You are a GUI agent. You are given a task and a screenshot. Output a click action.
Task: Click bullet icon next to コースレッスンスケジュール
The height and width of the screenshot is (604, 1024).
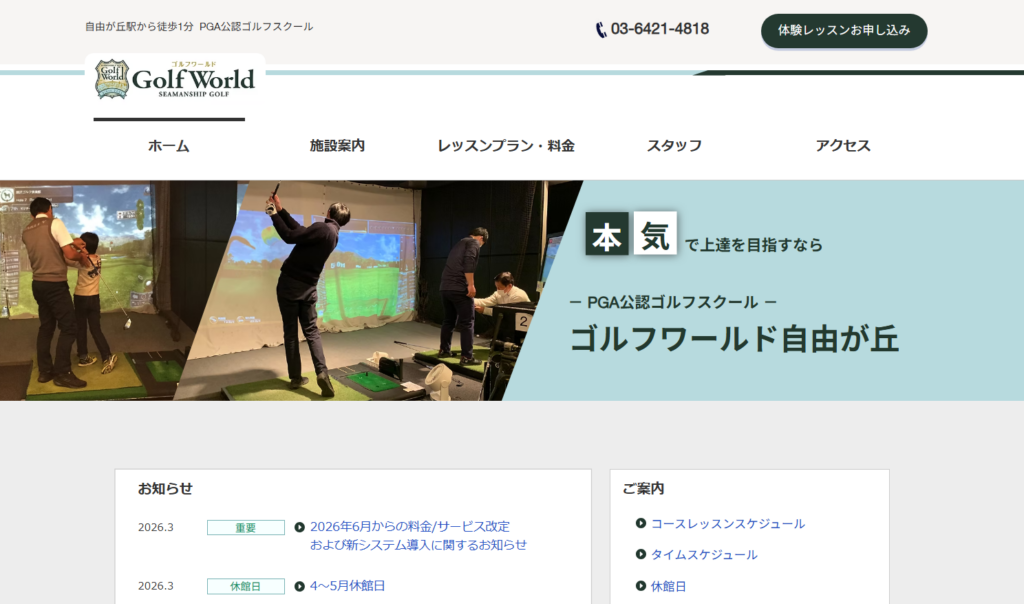point(641,523)
